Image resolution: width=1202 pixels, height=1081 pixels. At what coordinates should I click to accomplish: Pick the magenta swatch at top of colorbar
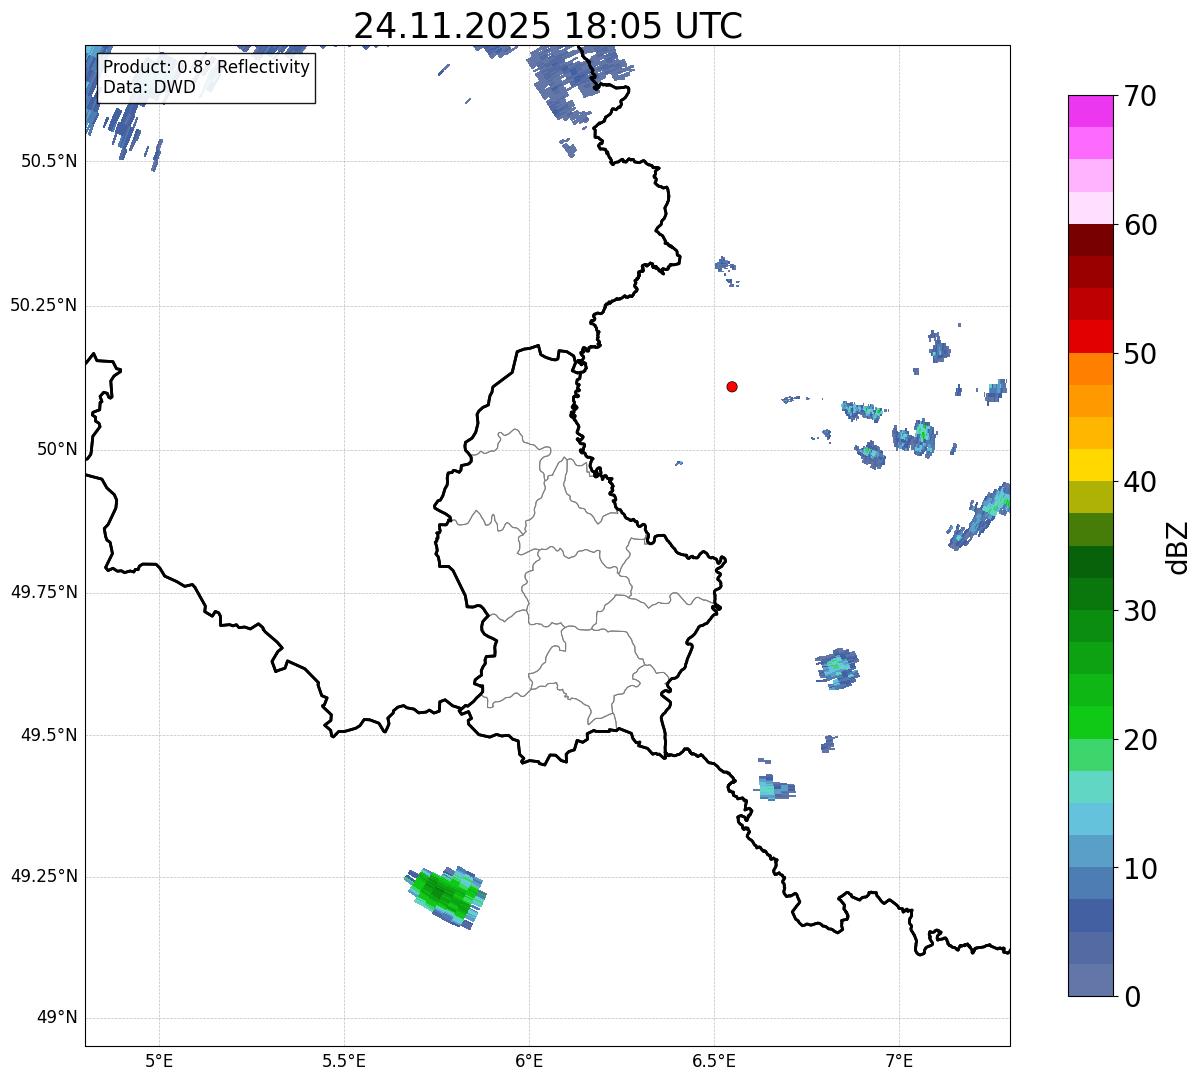coord(1091,111)
